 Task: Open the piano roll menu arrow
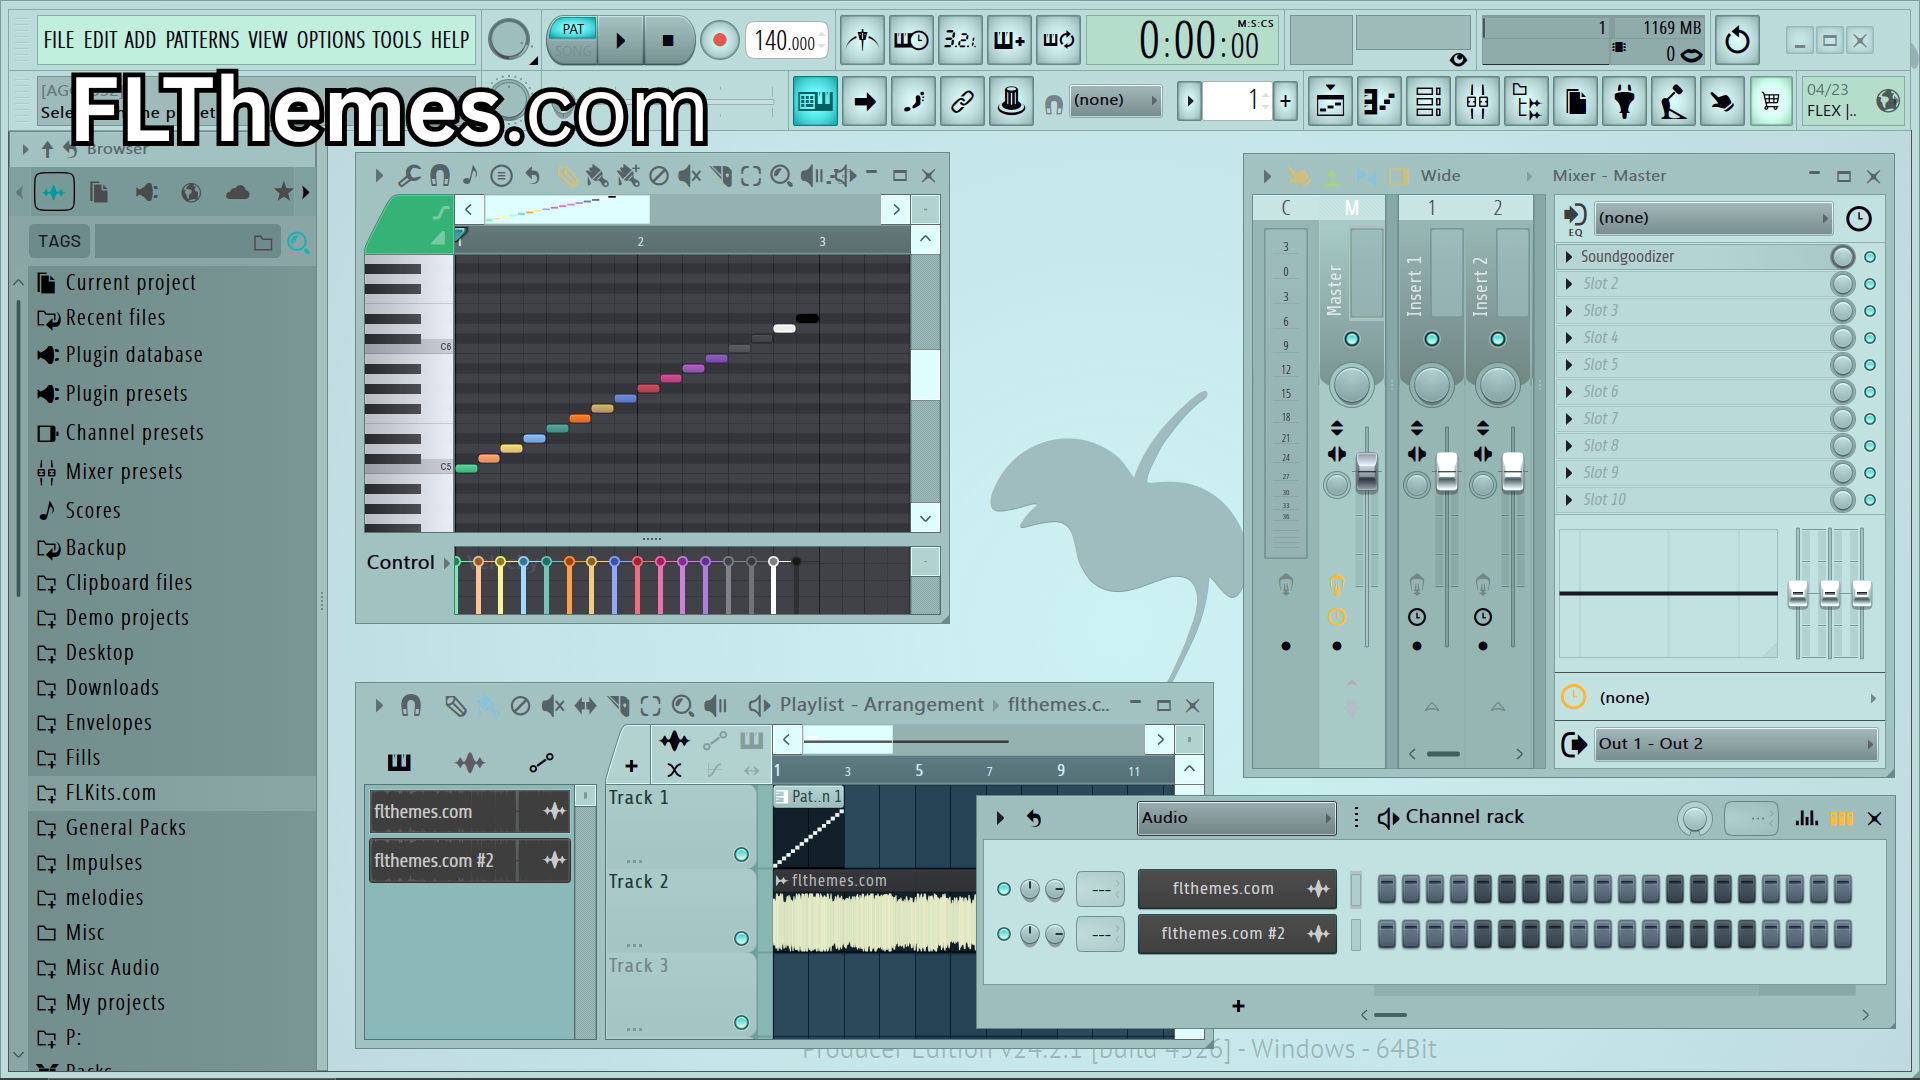379,176
